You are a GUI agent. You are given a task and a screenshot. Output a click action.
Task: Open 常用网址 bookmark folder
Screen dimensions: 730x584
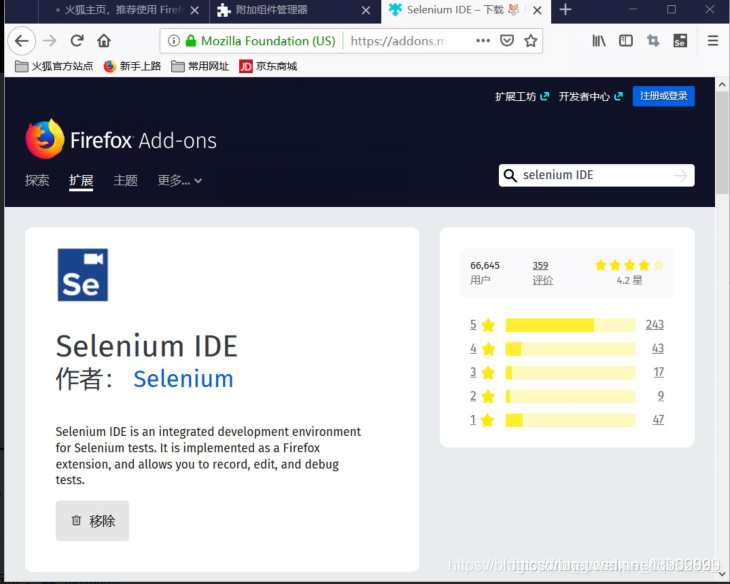coord(200,66)
